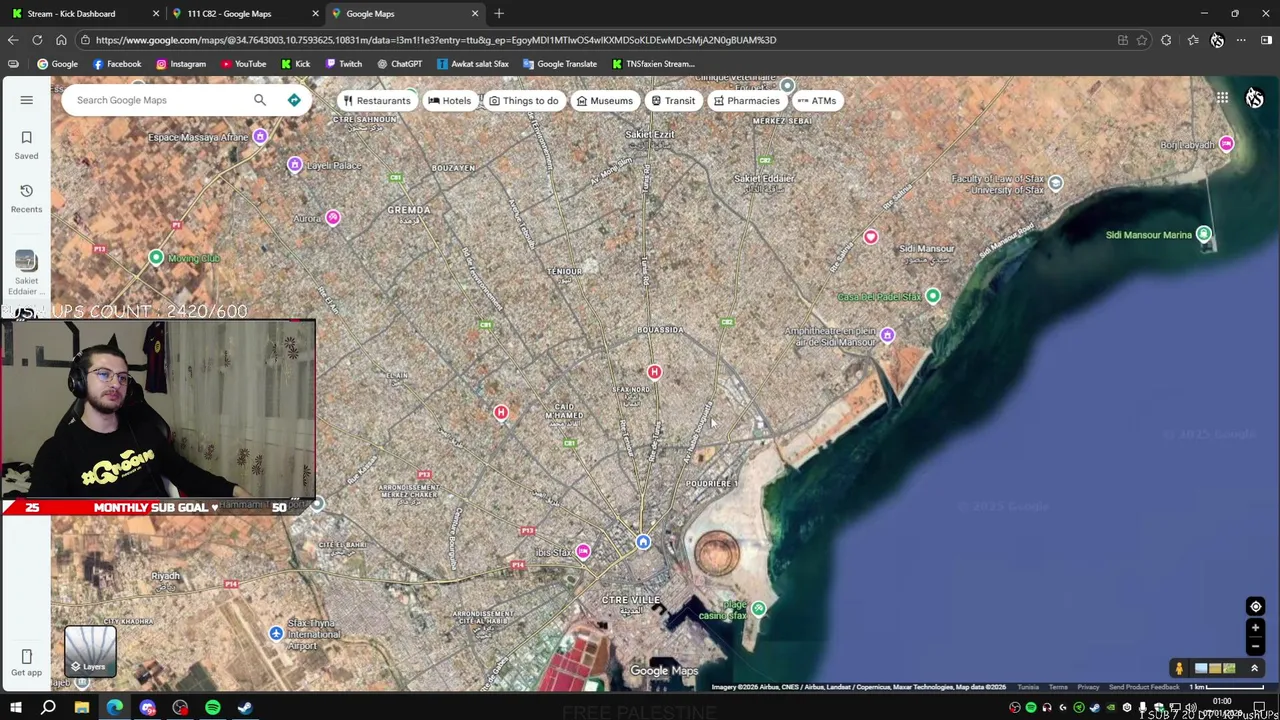
Task: Click hospital H marker near Bouassida
Action: 654,372
